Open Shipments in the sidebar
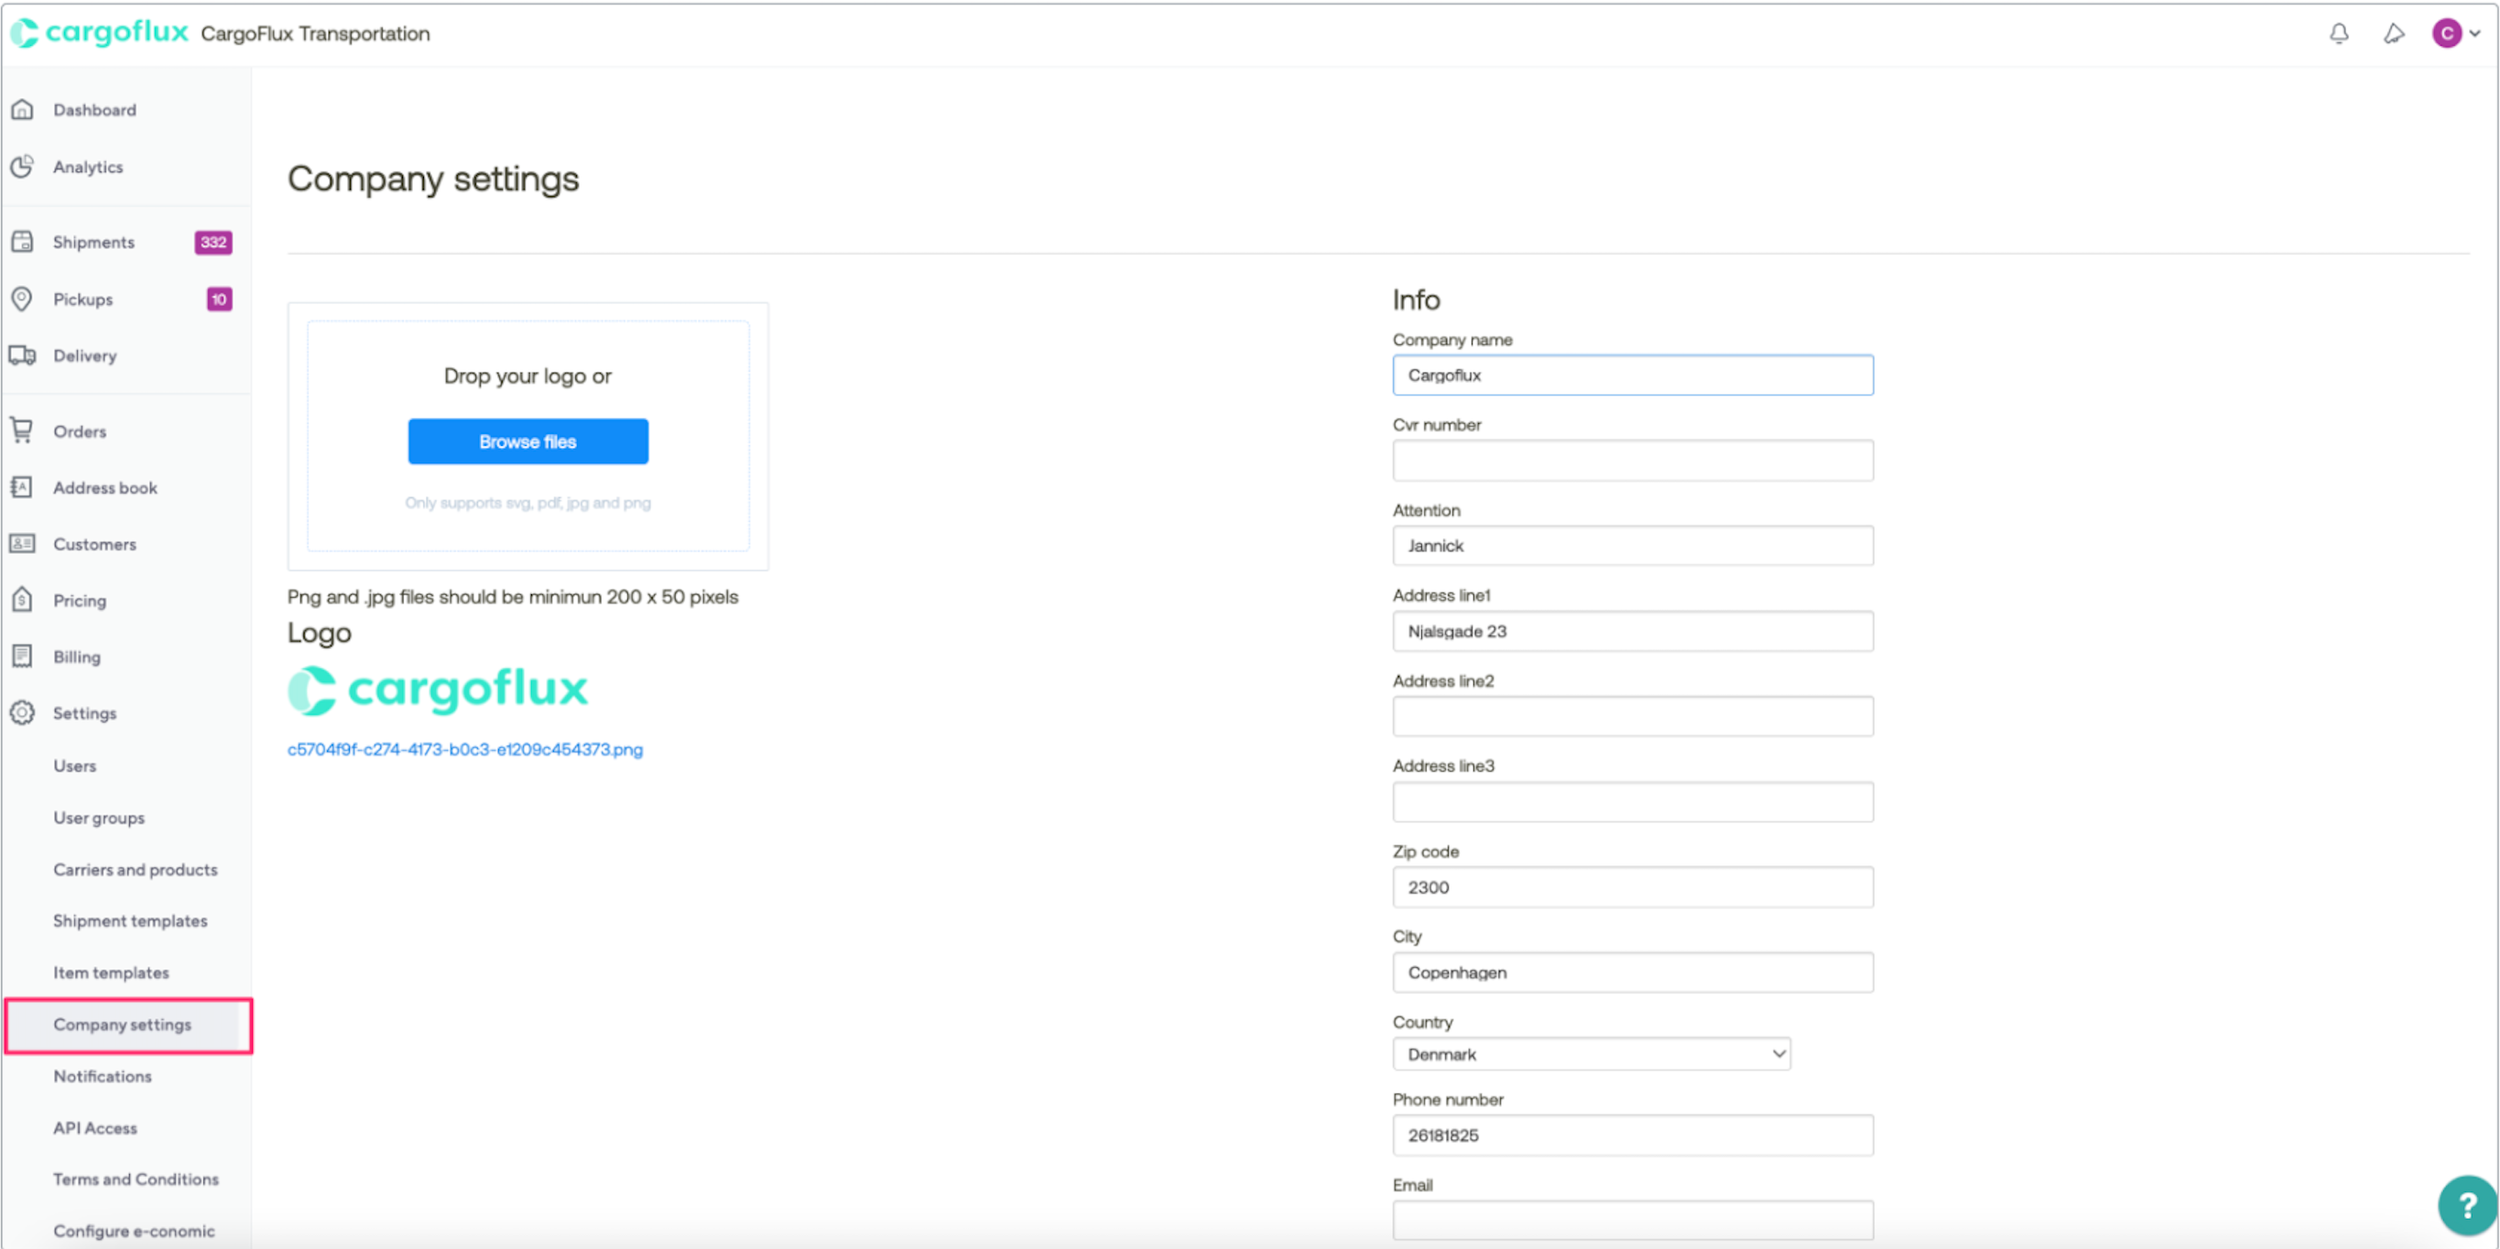 [x=94, y=242]
